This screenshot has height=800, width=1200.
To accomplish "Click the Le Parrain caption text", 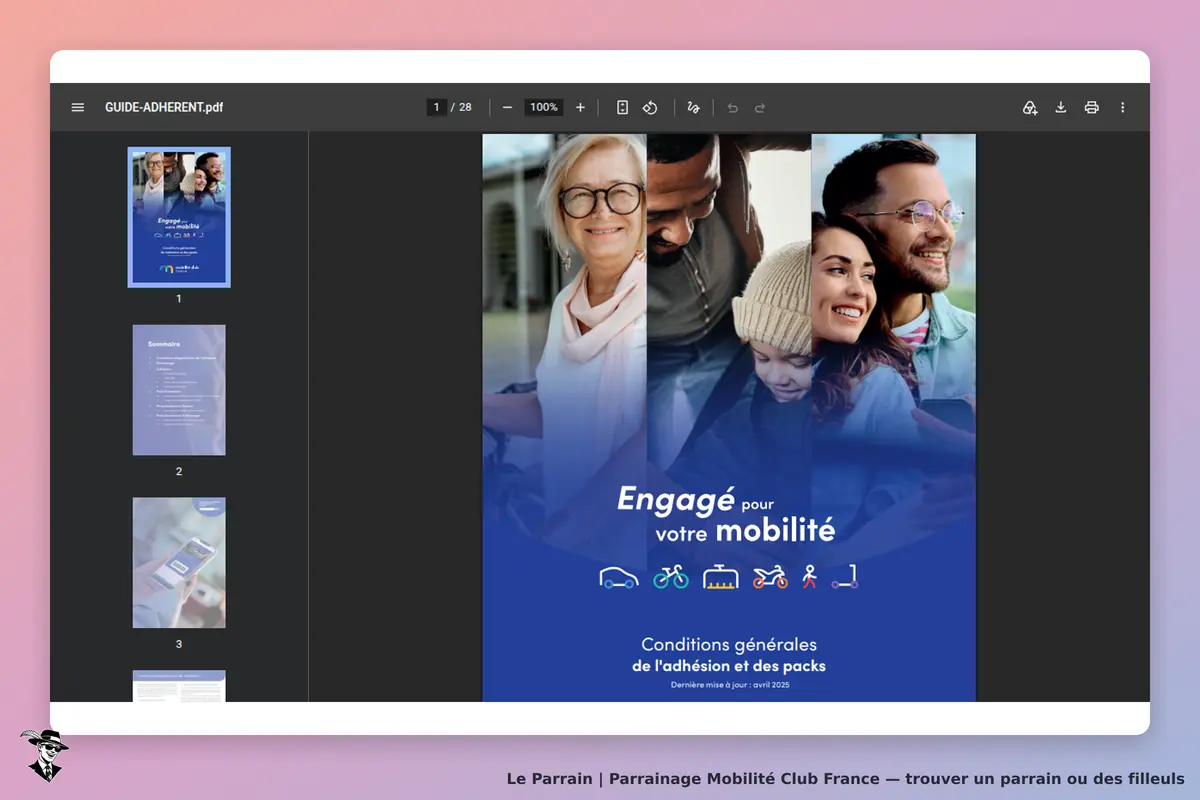I will [846, 778].
